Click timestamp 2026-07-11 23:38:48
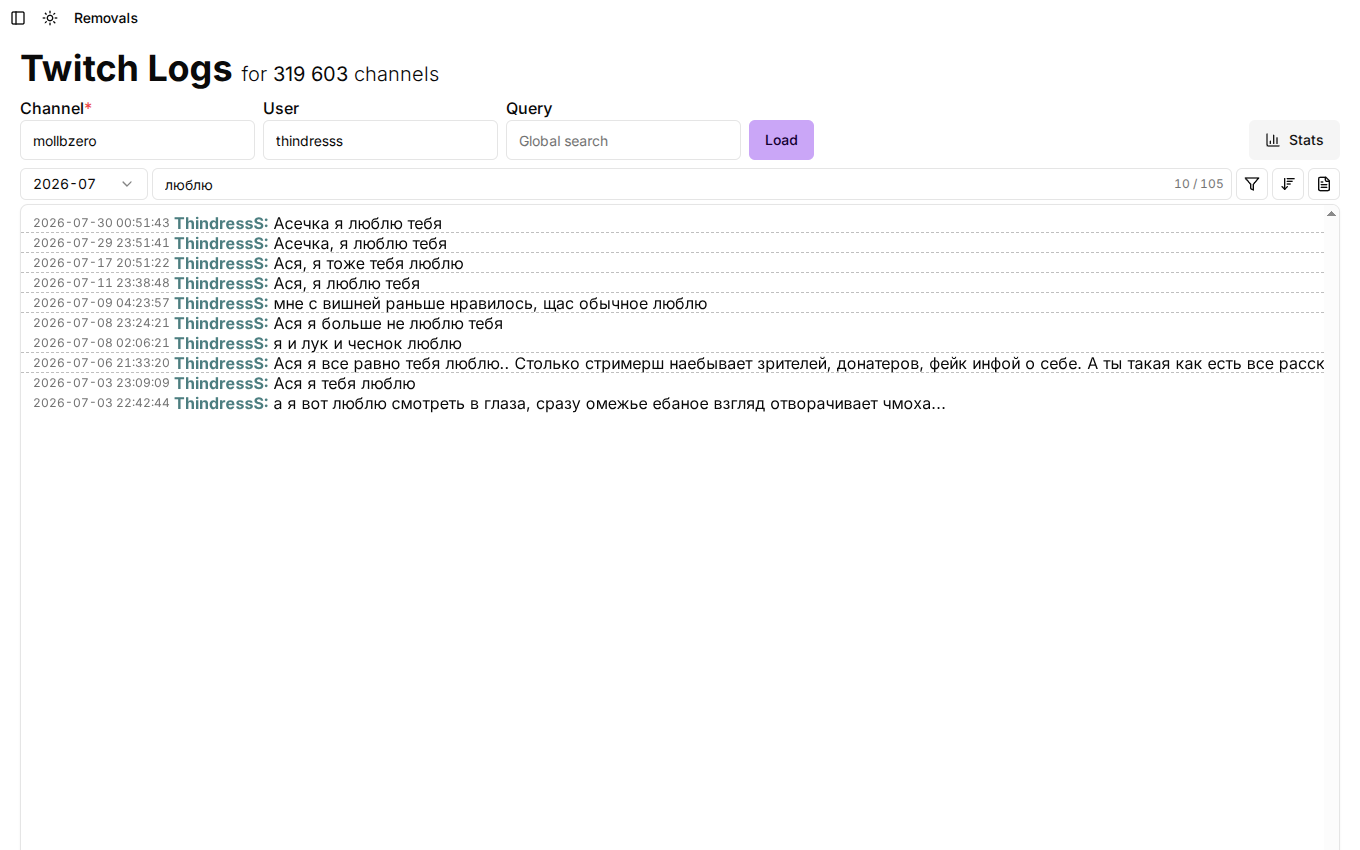The height and width of the screenshot is (850, 1360). click(101, 283)
